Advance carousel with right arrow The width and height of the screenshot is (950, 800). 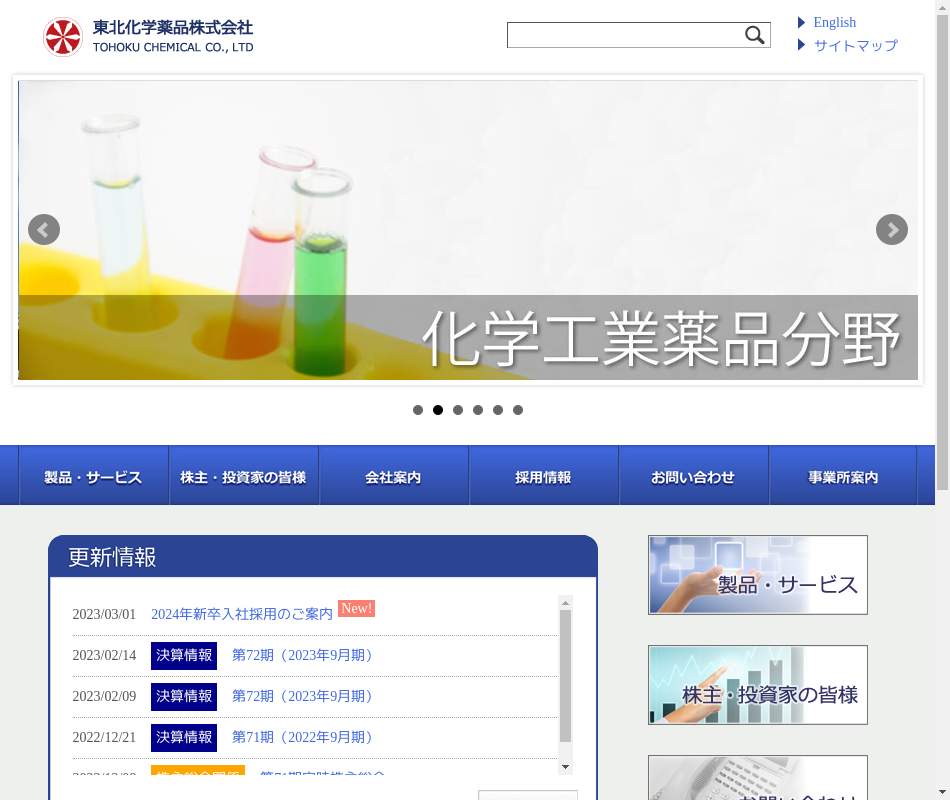pyautogui.click(x=892, y=230)
